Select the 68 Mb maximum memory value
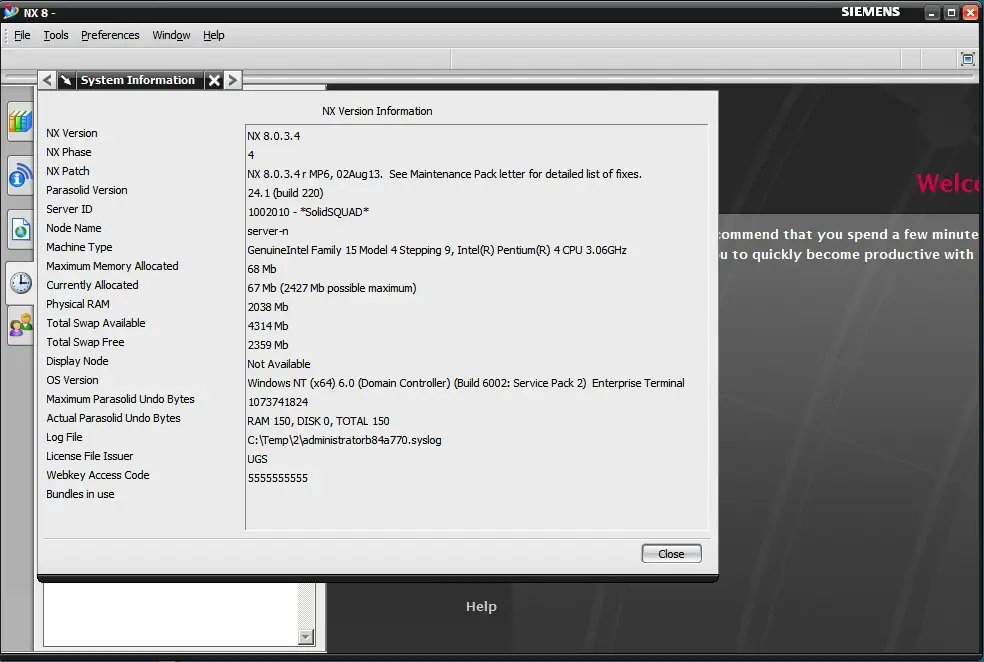 coord(262,269)
